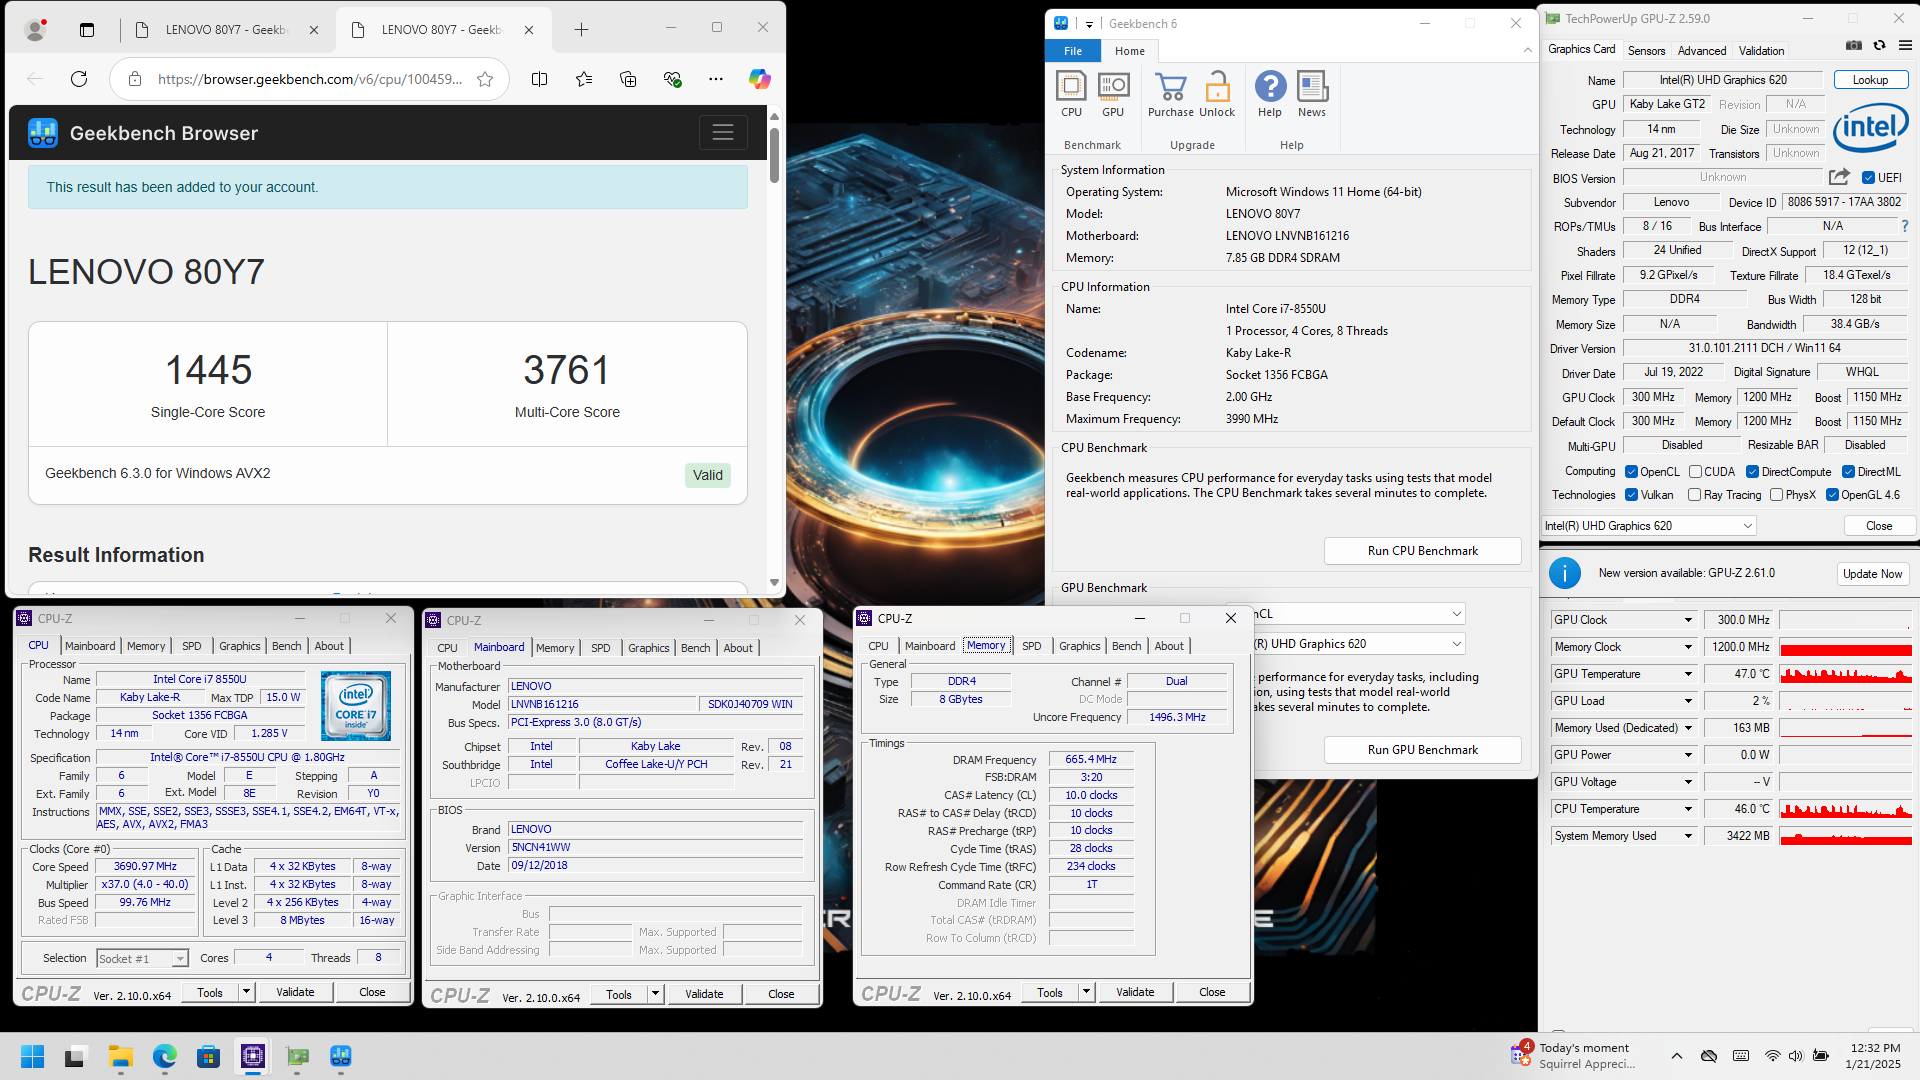Open the GPU-Z hamburger menu icon
The height and width of the screenshot is (1080, 1920).
pyautogui.click(x=1905, y=45)
